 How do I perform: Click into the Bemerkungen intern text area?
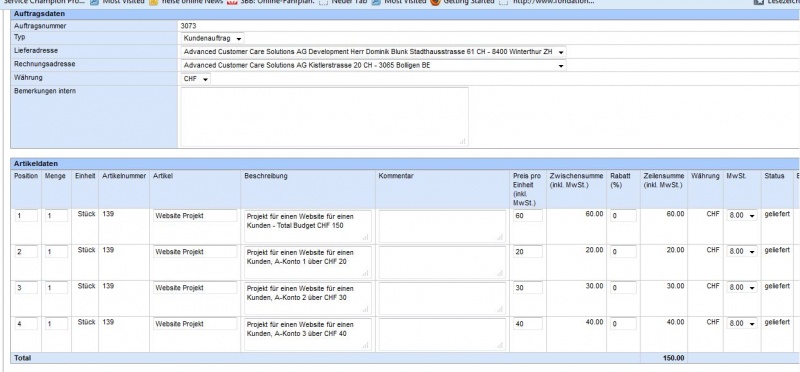(324, 117)
